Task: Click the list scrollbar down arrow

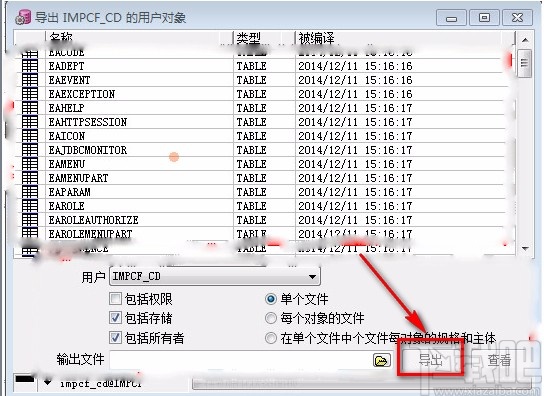Action: point(525,248)
